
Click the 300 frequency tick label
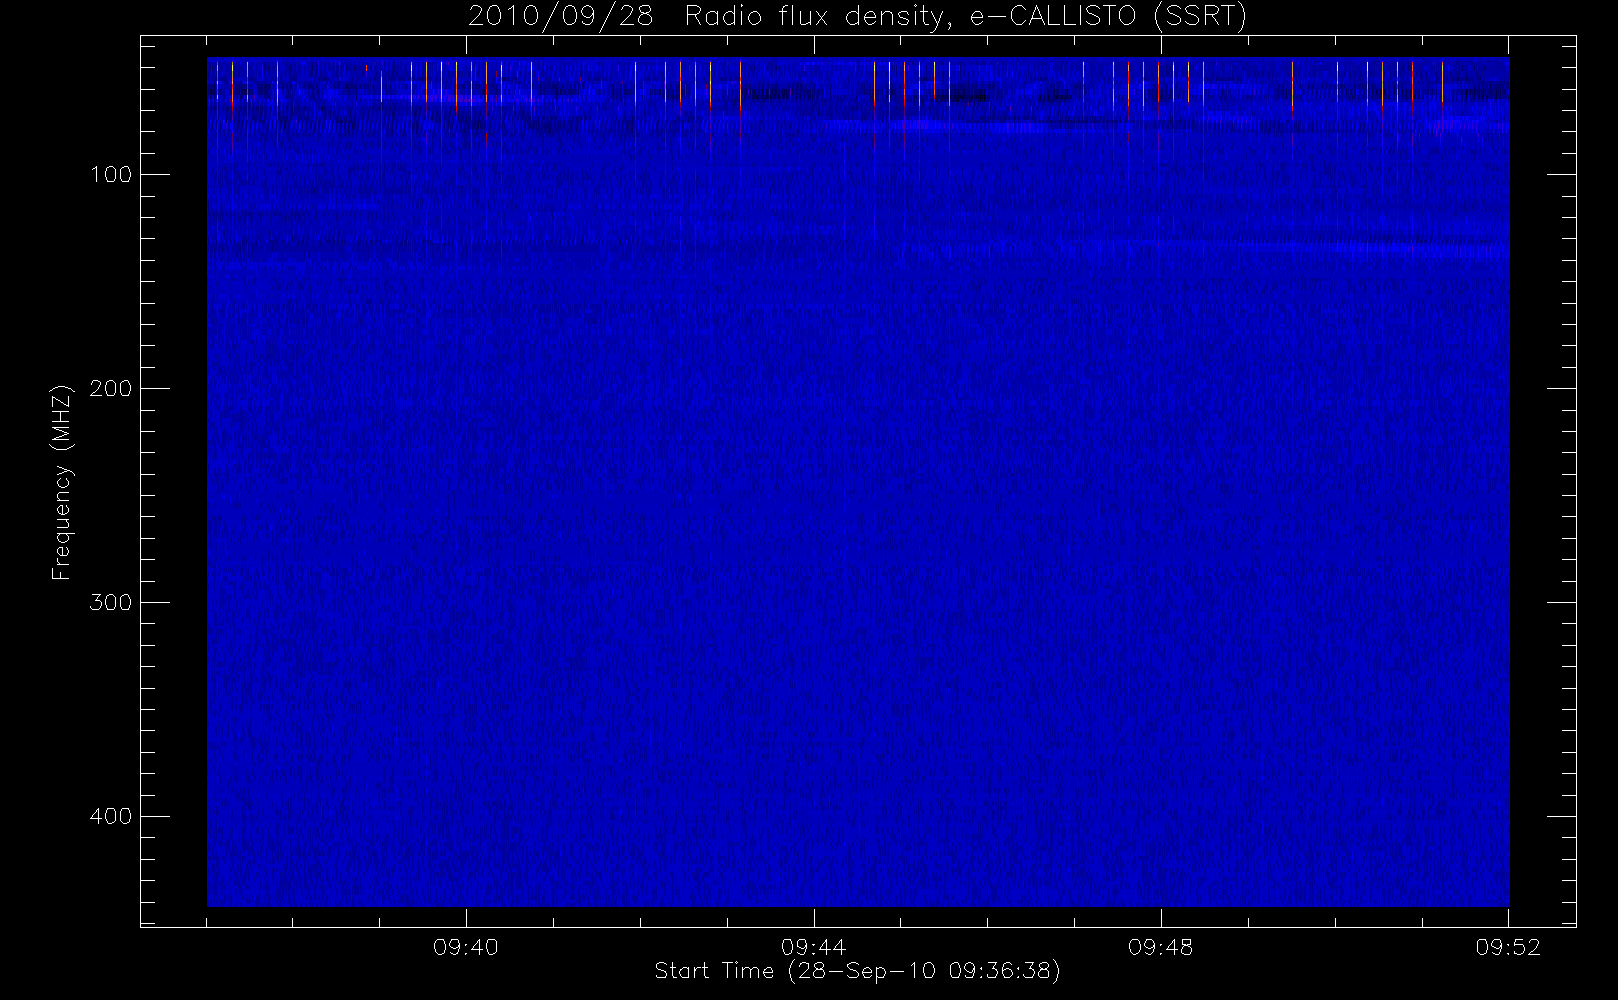pos(110,602)
